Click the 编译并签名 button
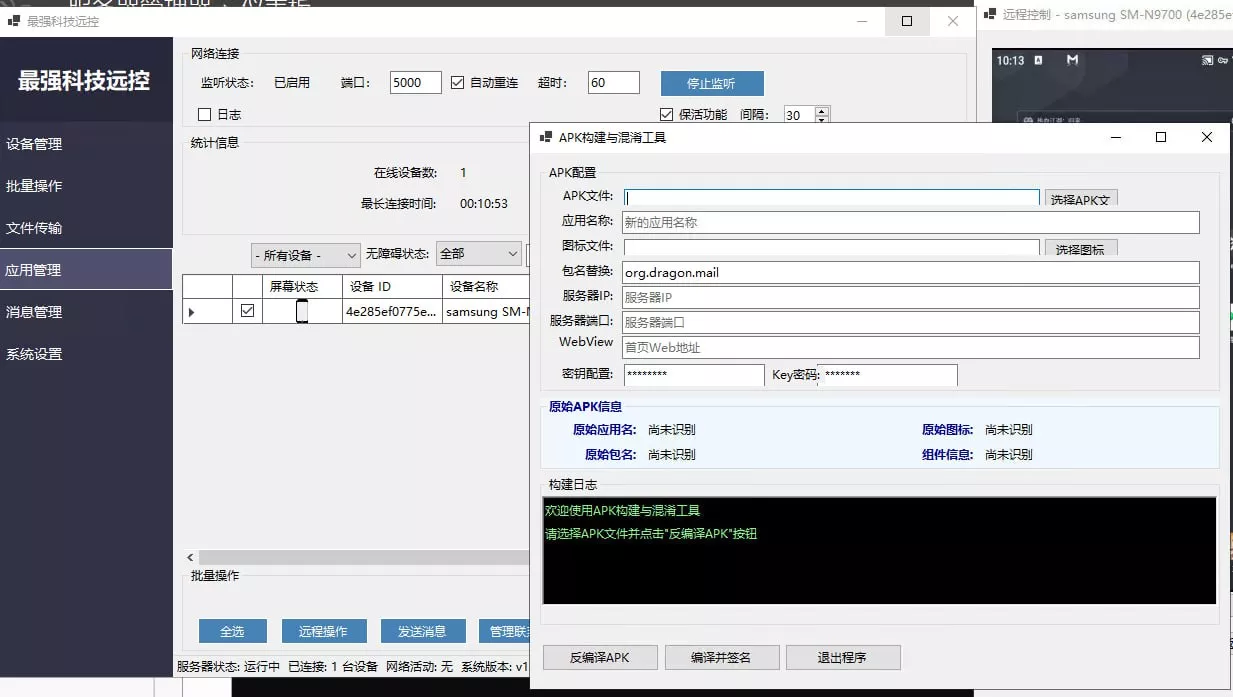 tap(721, 657)
